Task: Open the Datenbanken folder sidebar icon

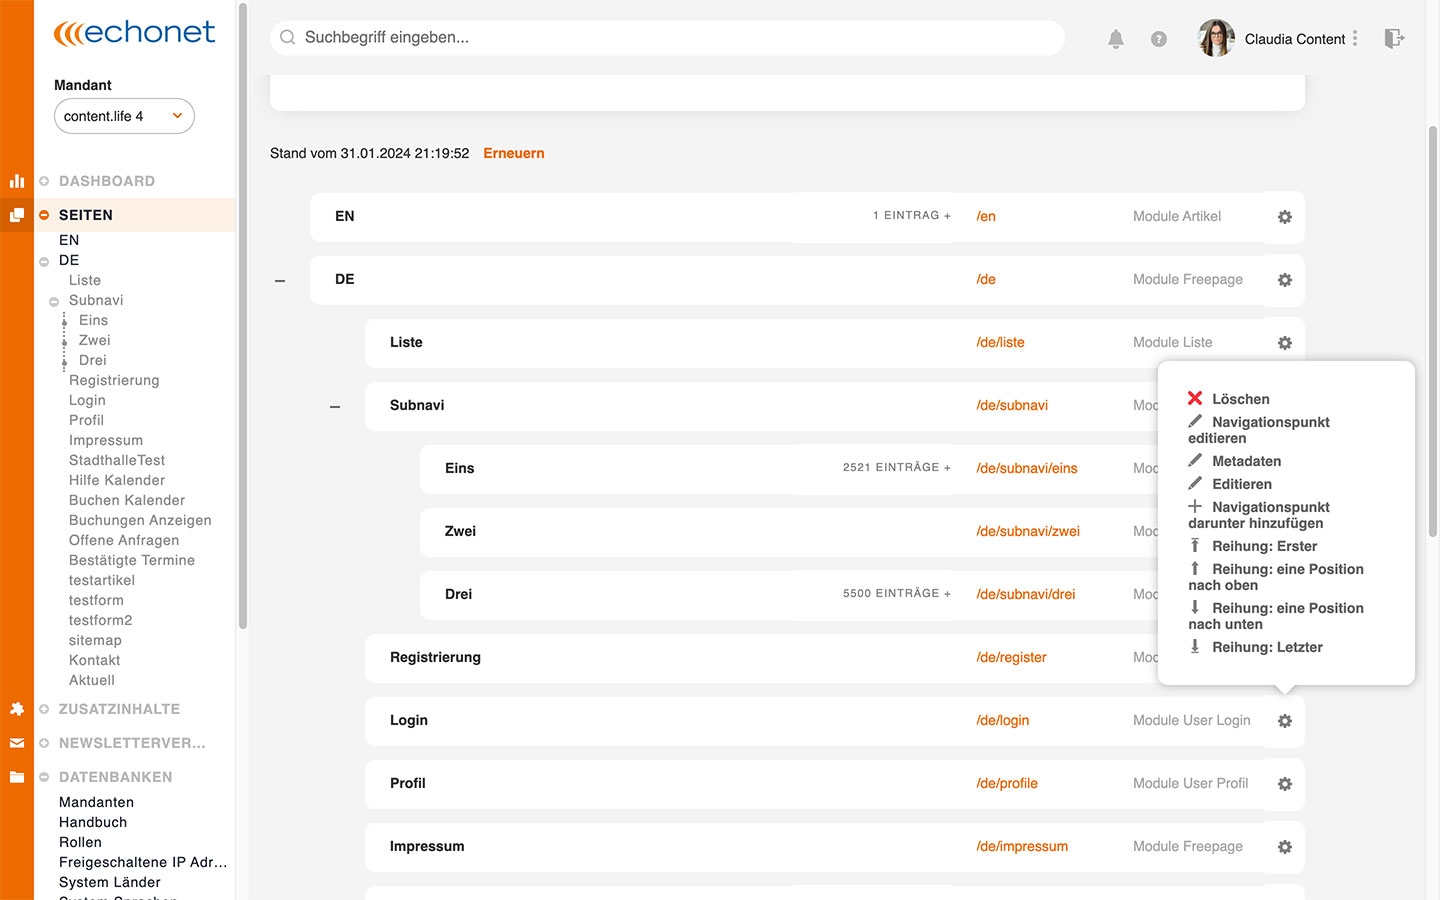Action: pos(17,777)
